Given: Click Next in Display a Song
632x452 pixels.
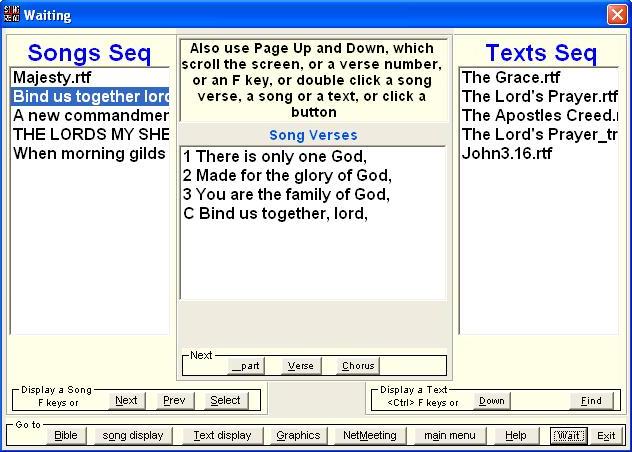Looking at the screenshot, I should 126,400.
